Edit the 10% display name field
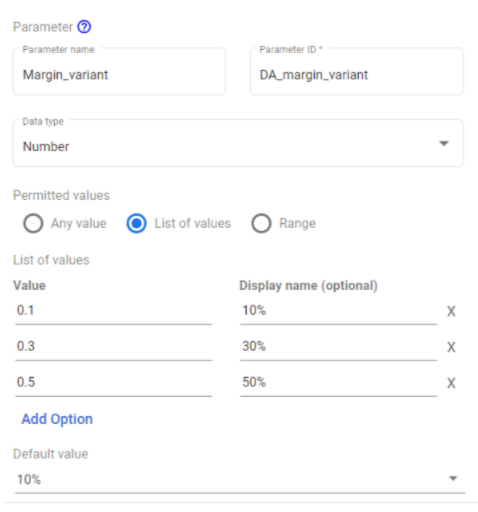 pos(338,311)
